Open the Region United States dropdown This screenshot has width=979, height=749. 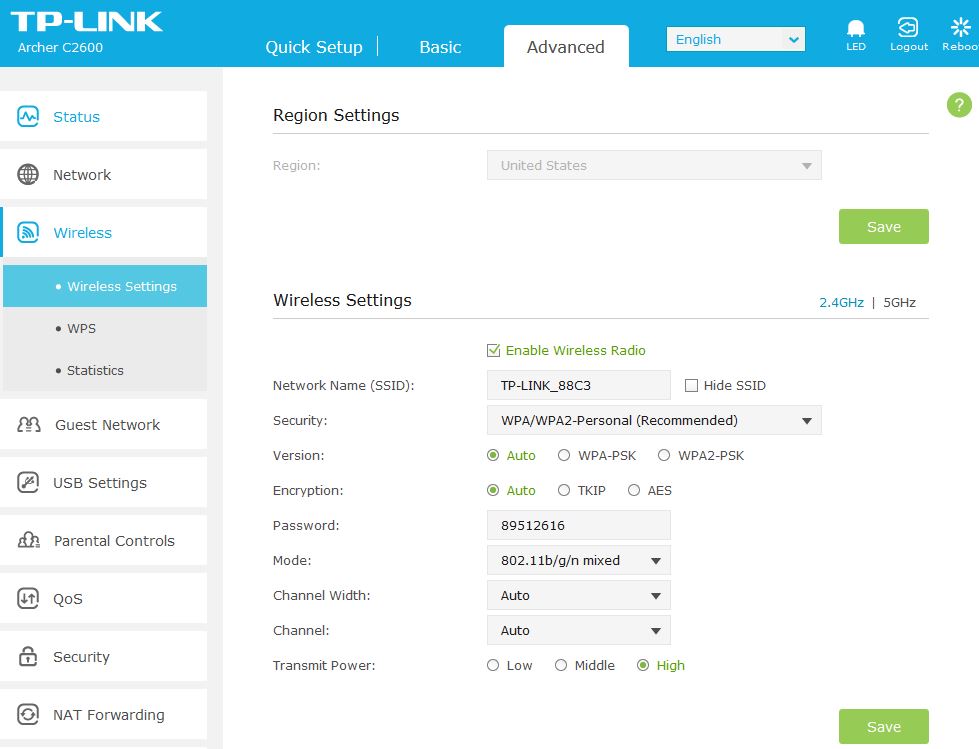[x=654, y=165]
